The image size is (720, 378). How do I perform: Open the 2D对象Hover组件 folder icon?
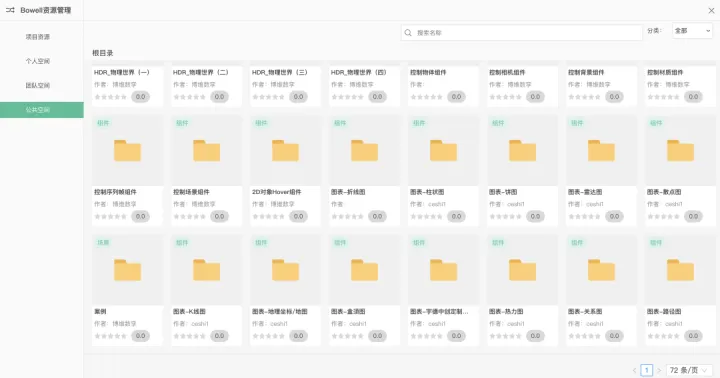pyautogui.click(x=285, y=151)
